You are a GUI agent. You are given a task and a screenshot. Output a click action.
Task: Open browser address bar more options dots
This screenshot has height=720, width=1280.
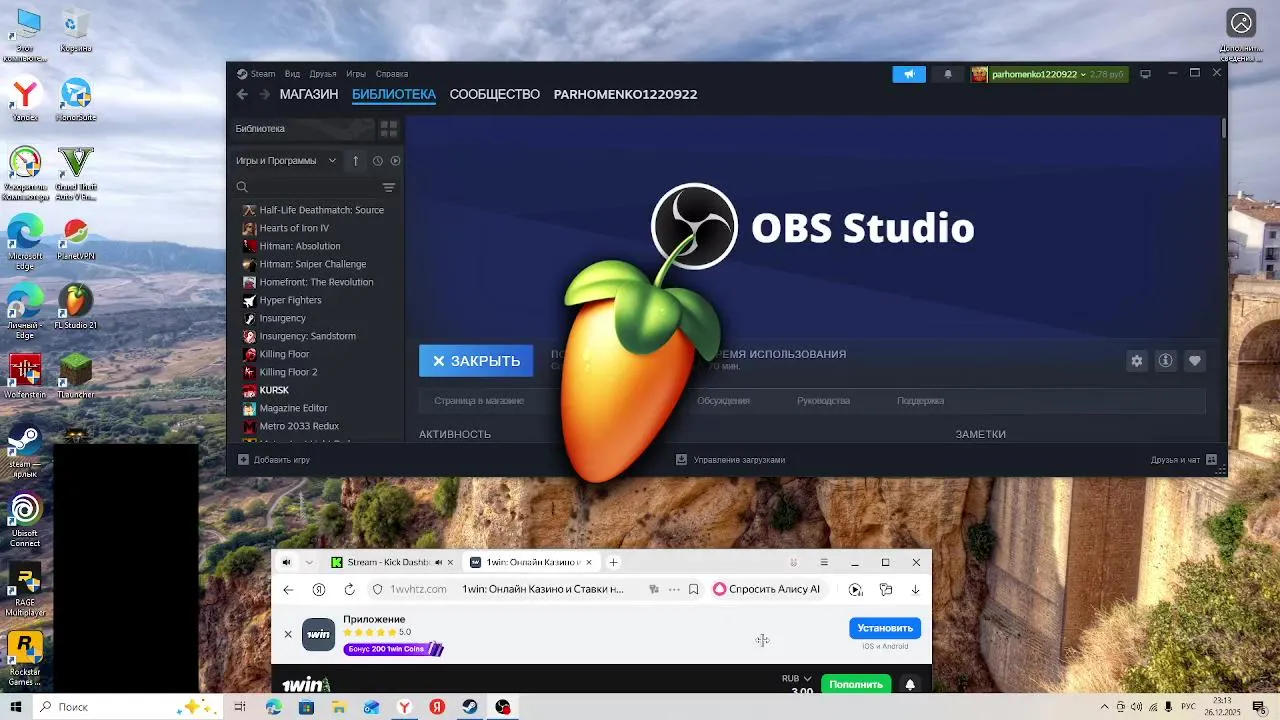674,589
